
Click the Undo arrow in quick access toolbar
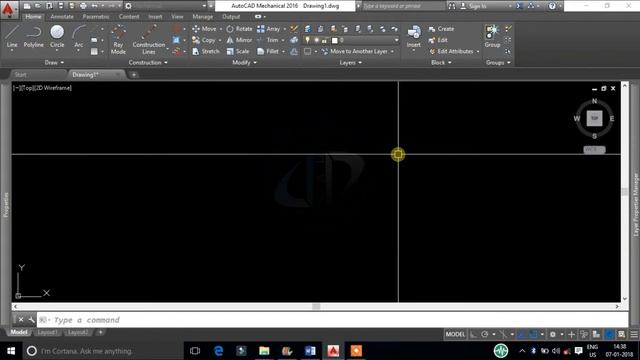click(95, 6)
